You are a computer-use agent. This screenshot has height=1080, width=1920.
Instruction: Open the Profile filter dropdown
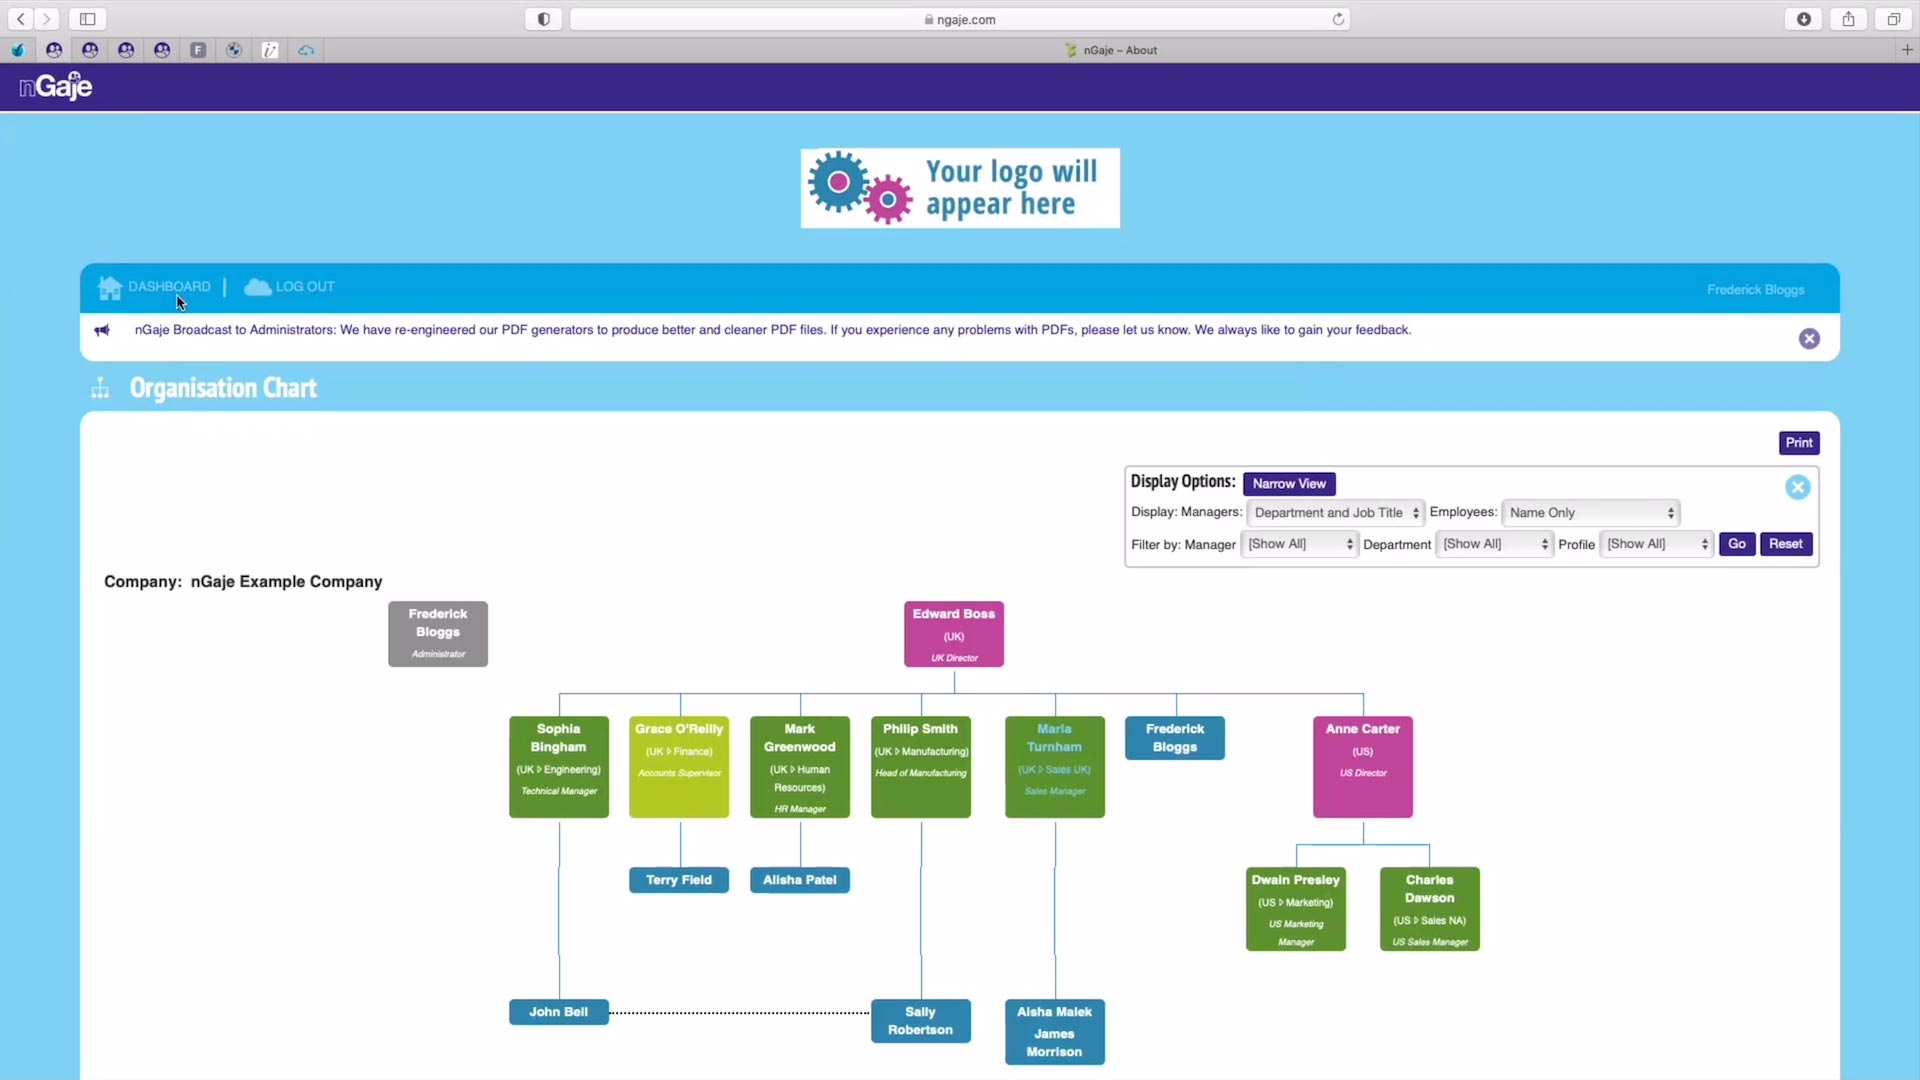pyautogui.click(x=1656, y=544)
